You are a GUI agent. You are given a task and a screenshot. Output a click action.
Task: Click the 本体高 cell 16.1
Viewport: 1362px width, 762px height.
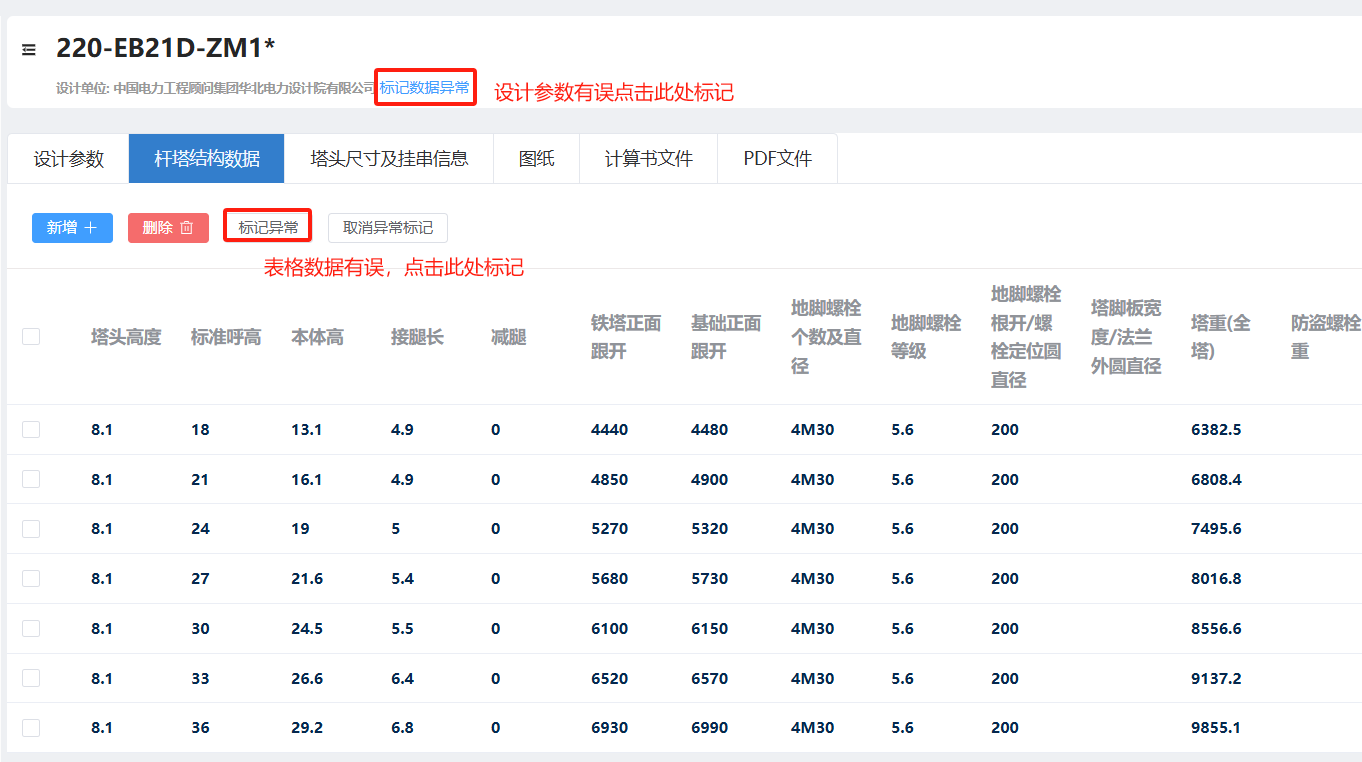306,479
